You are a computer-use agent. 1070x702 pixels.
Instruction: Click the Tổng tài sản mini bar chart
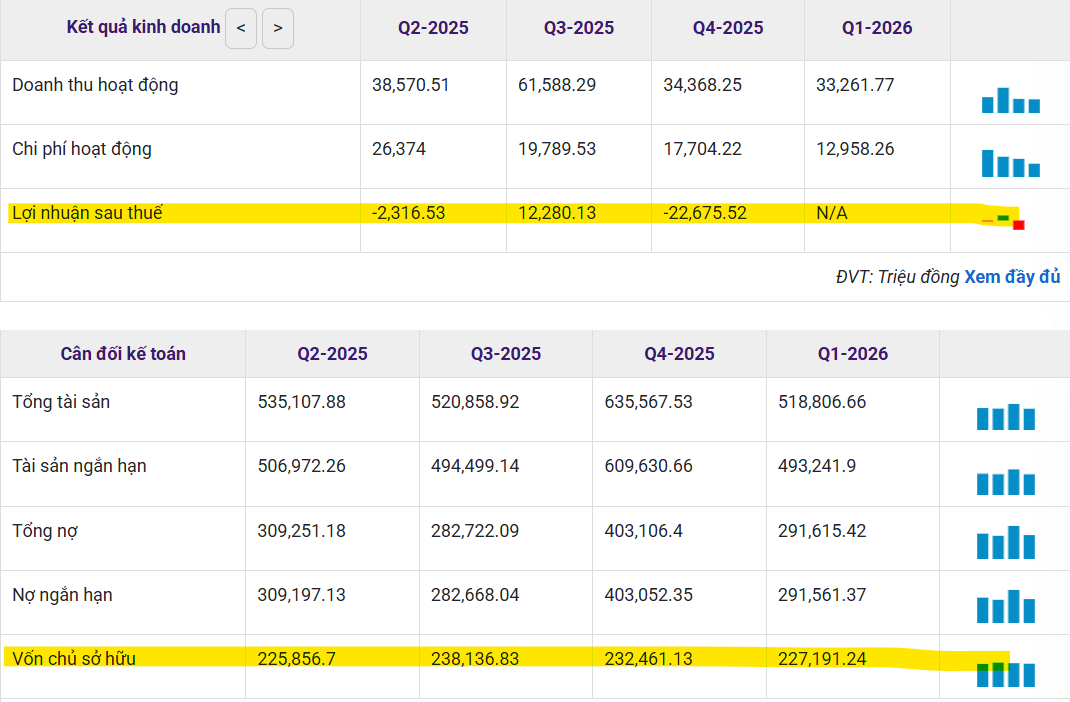click(x=1006, y=417)
